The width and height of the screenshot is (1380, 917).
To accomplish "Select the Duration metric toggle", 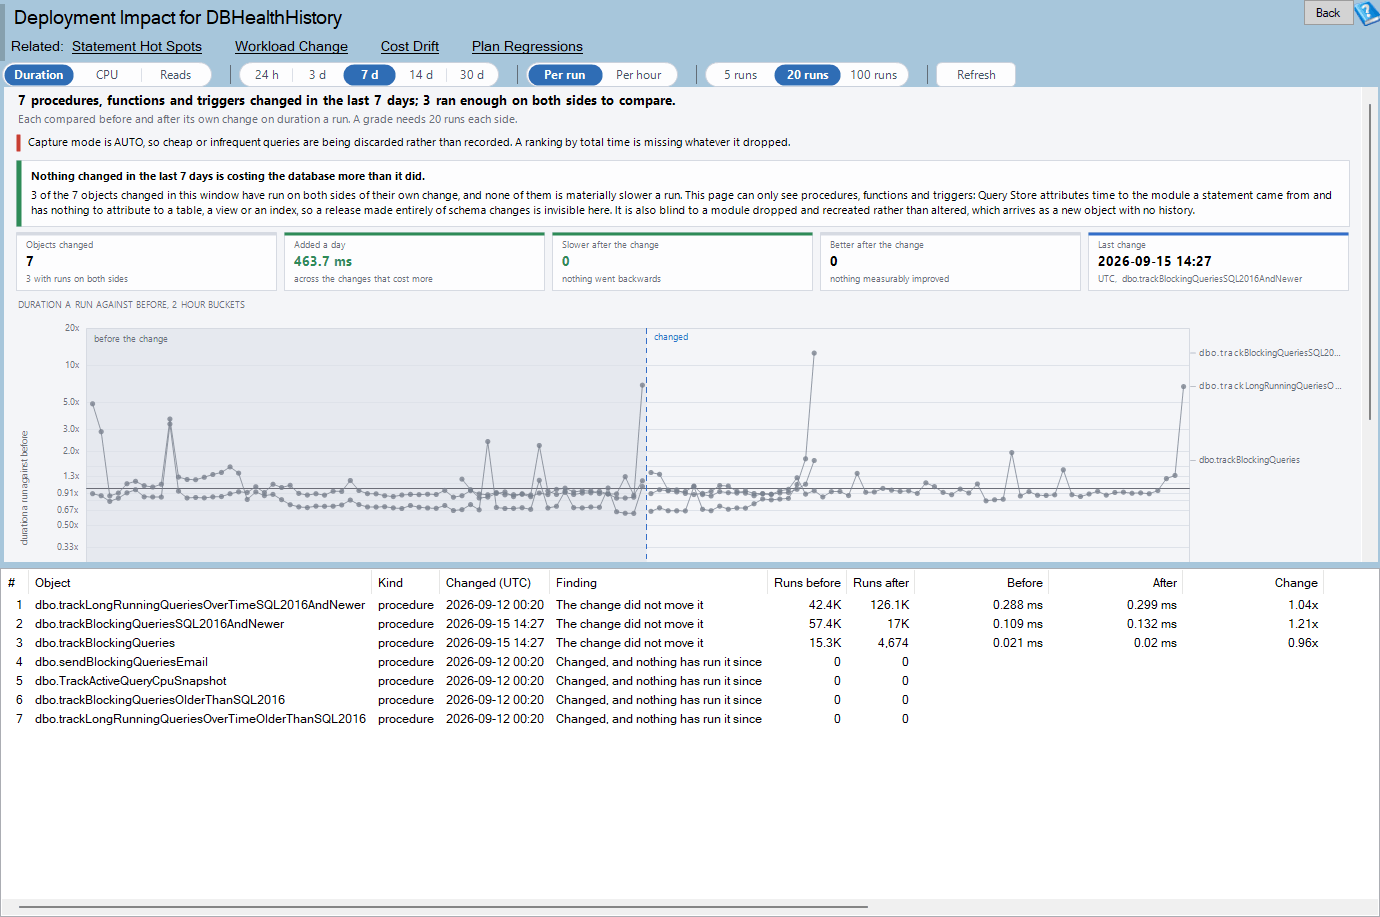I will tap(39, 75).
